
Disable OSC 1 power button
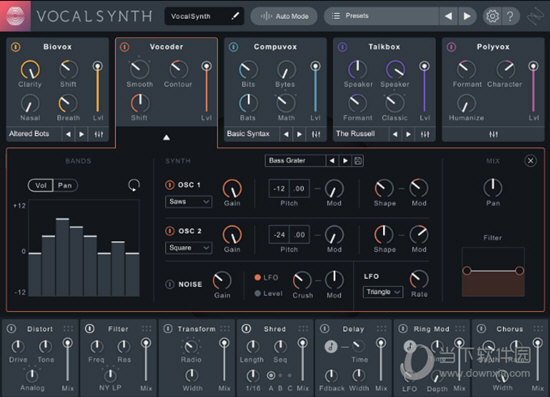point(169,185)
